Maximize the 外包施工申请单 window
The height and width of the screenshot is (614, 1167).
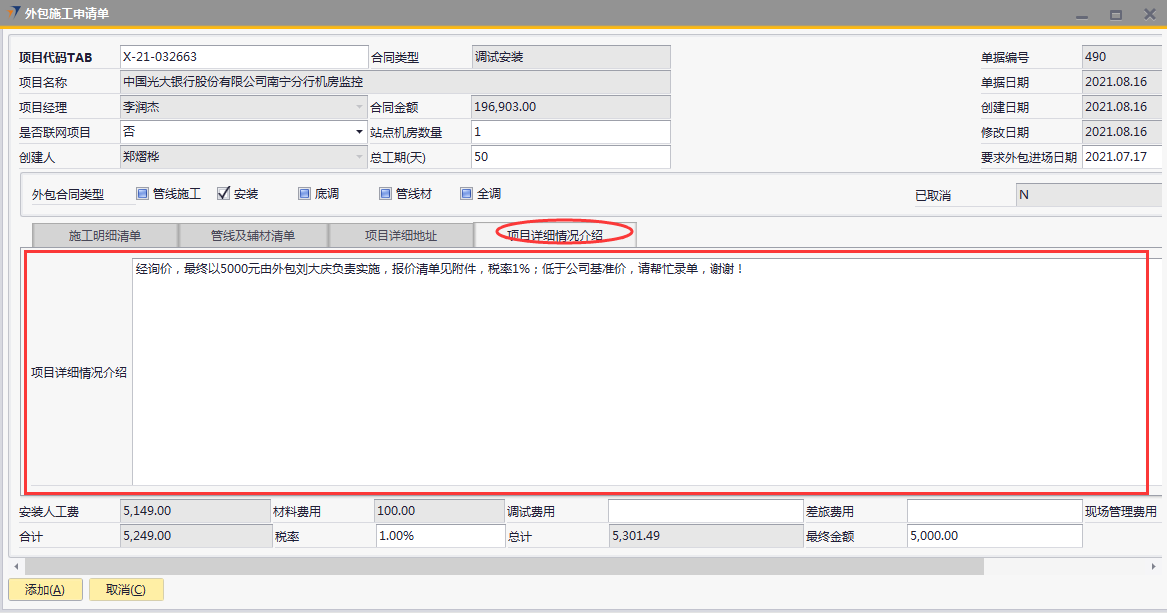click(x=1116, y=14)
